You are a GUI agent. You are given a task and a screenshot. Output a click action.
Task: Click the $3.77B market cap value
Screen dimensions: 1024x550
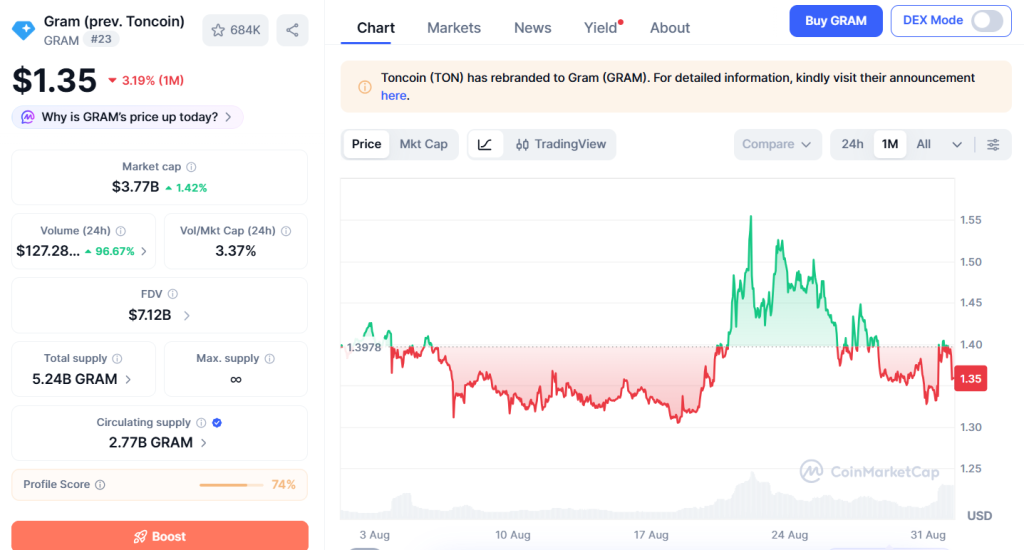click(135, 187)
